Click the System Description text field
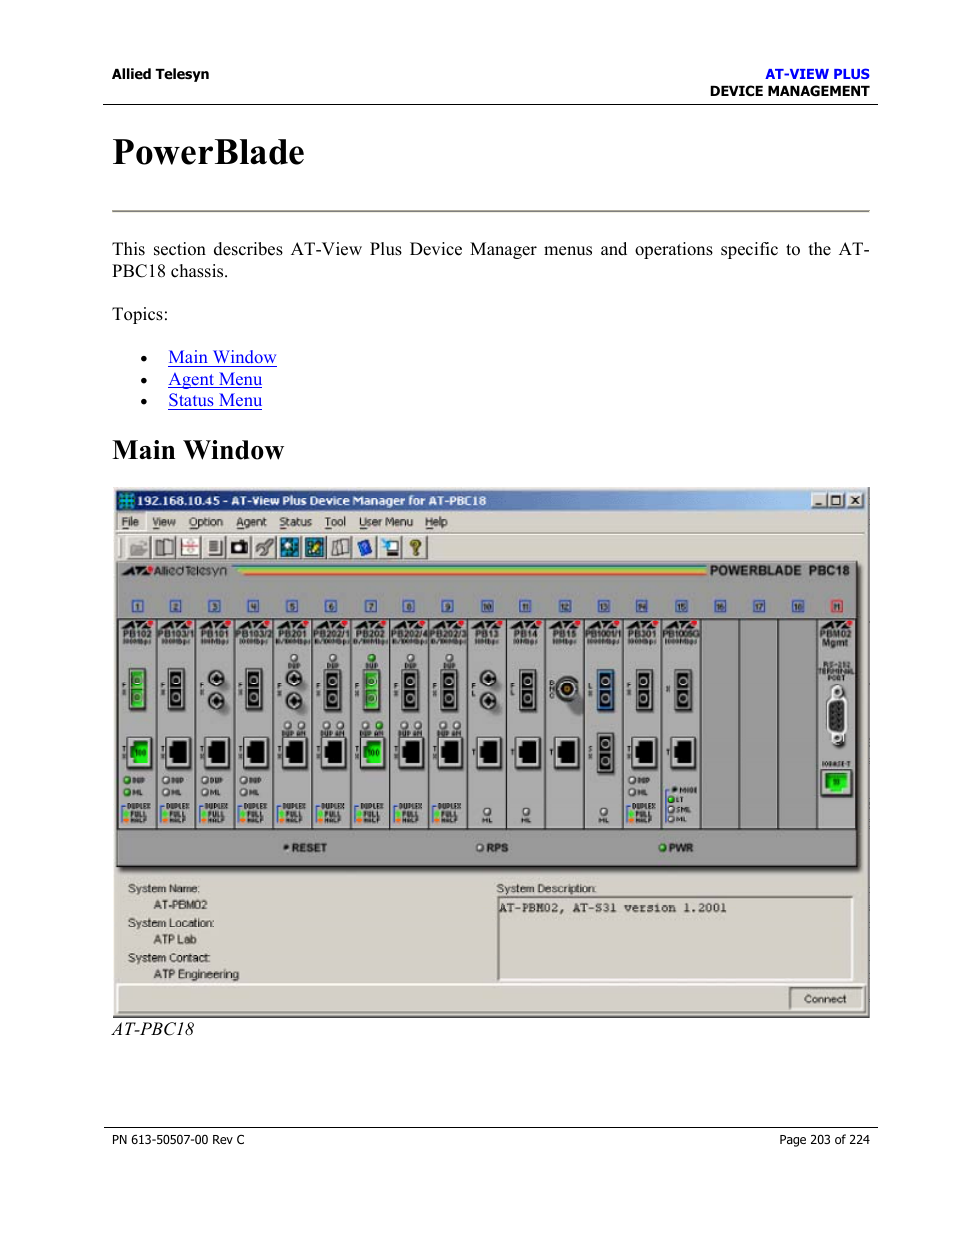The height and width of the screenshot is (1235, 954). pyautogui.click(x=675, y=938)
